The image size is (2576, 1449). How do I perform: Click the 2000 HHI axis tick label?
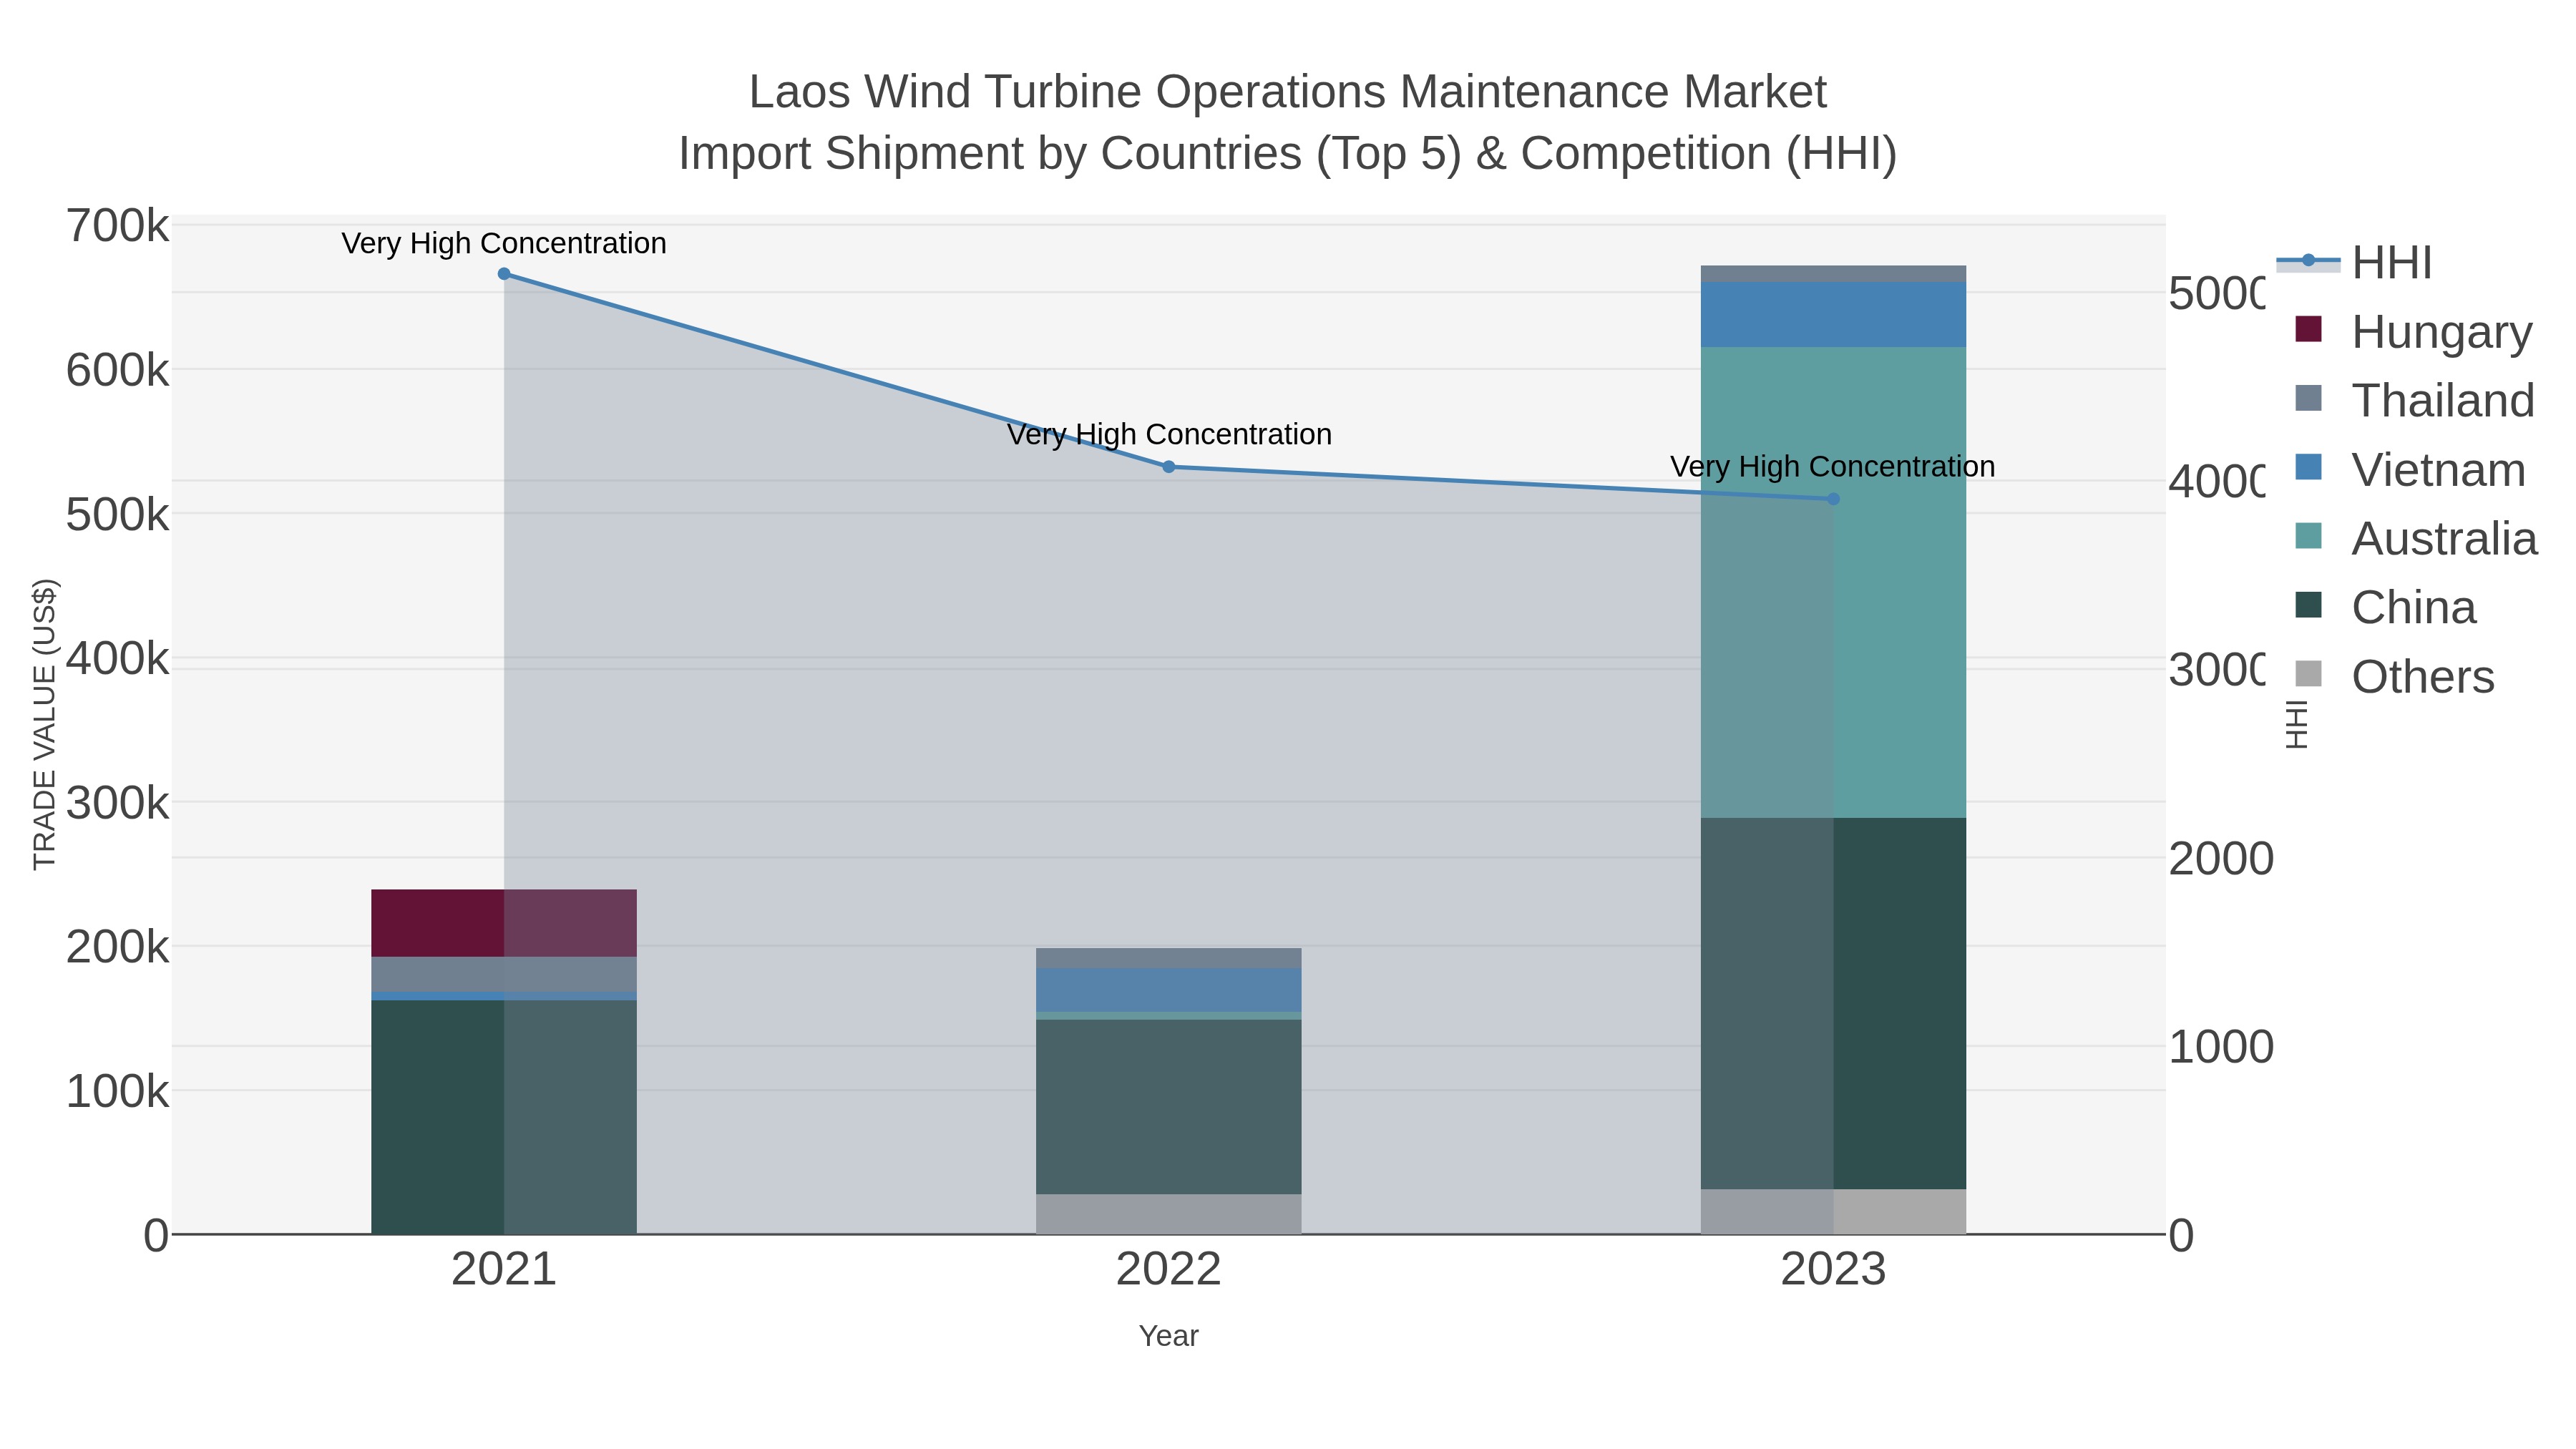point(2220,859)
